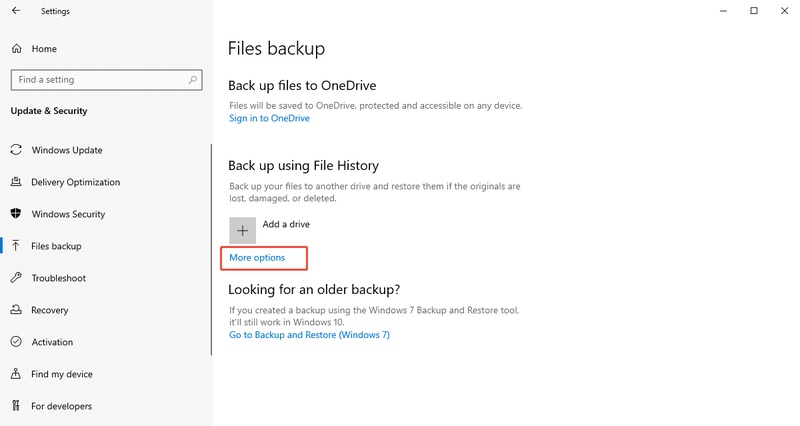800x426 pixels.
Task: Click the Back up using File History heading
Action: coord(304,166)
